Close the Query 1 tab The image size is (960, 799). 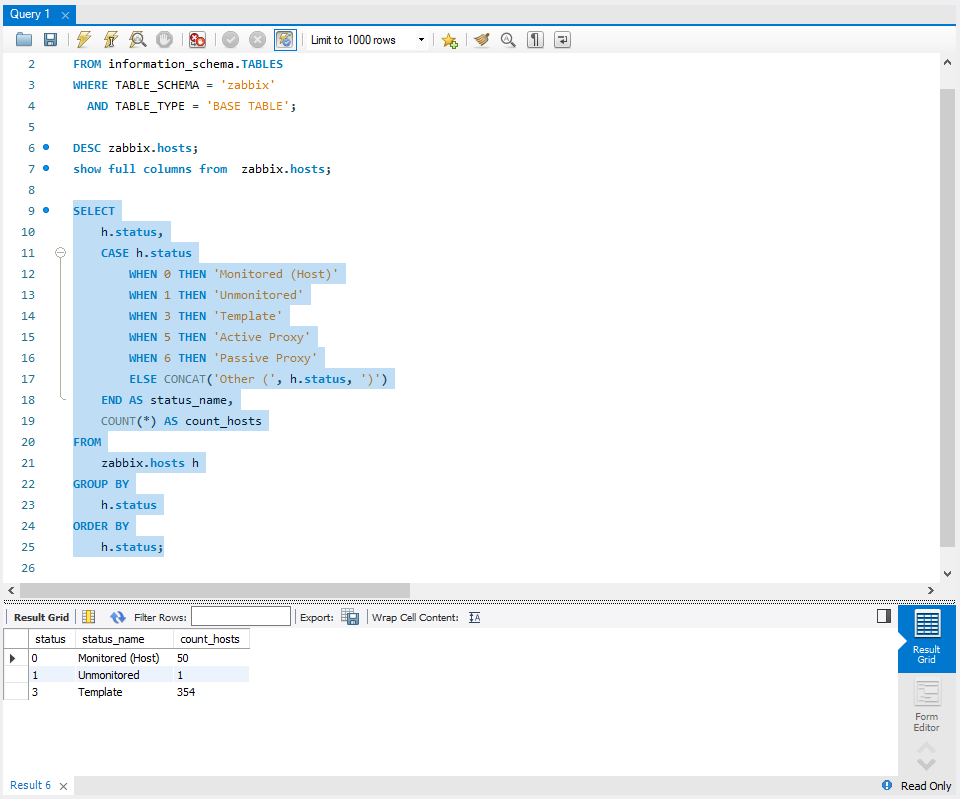click(66, 15)
